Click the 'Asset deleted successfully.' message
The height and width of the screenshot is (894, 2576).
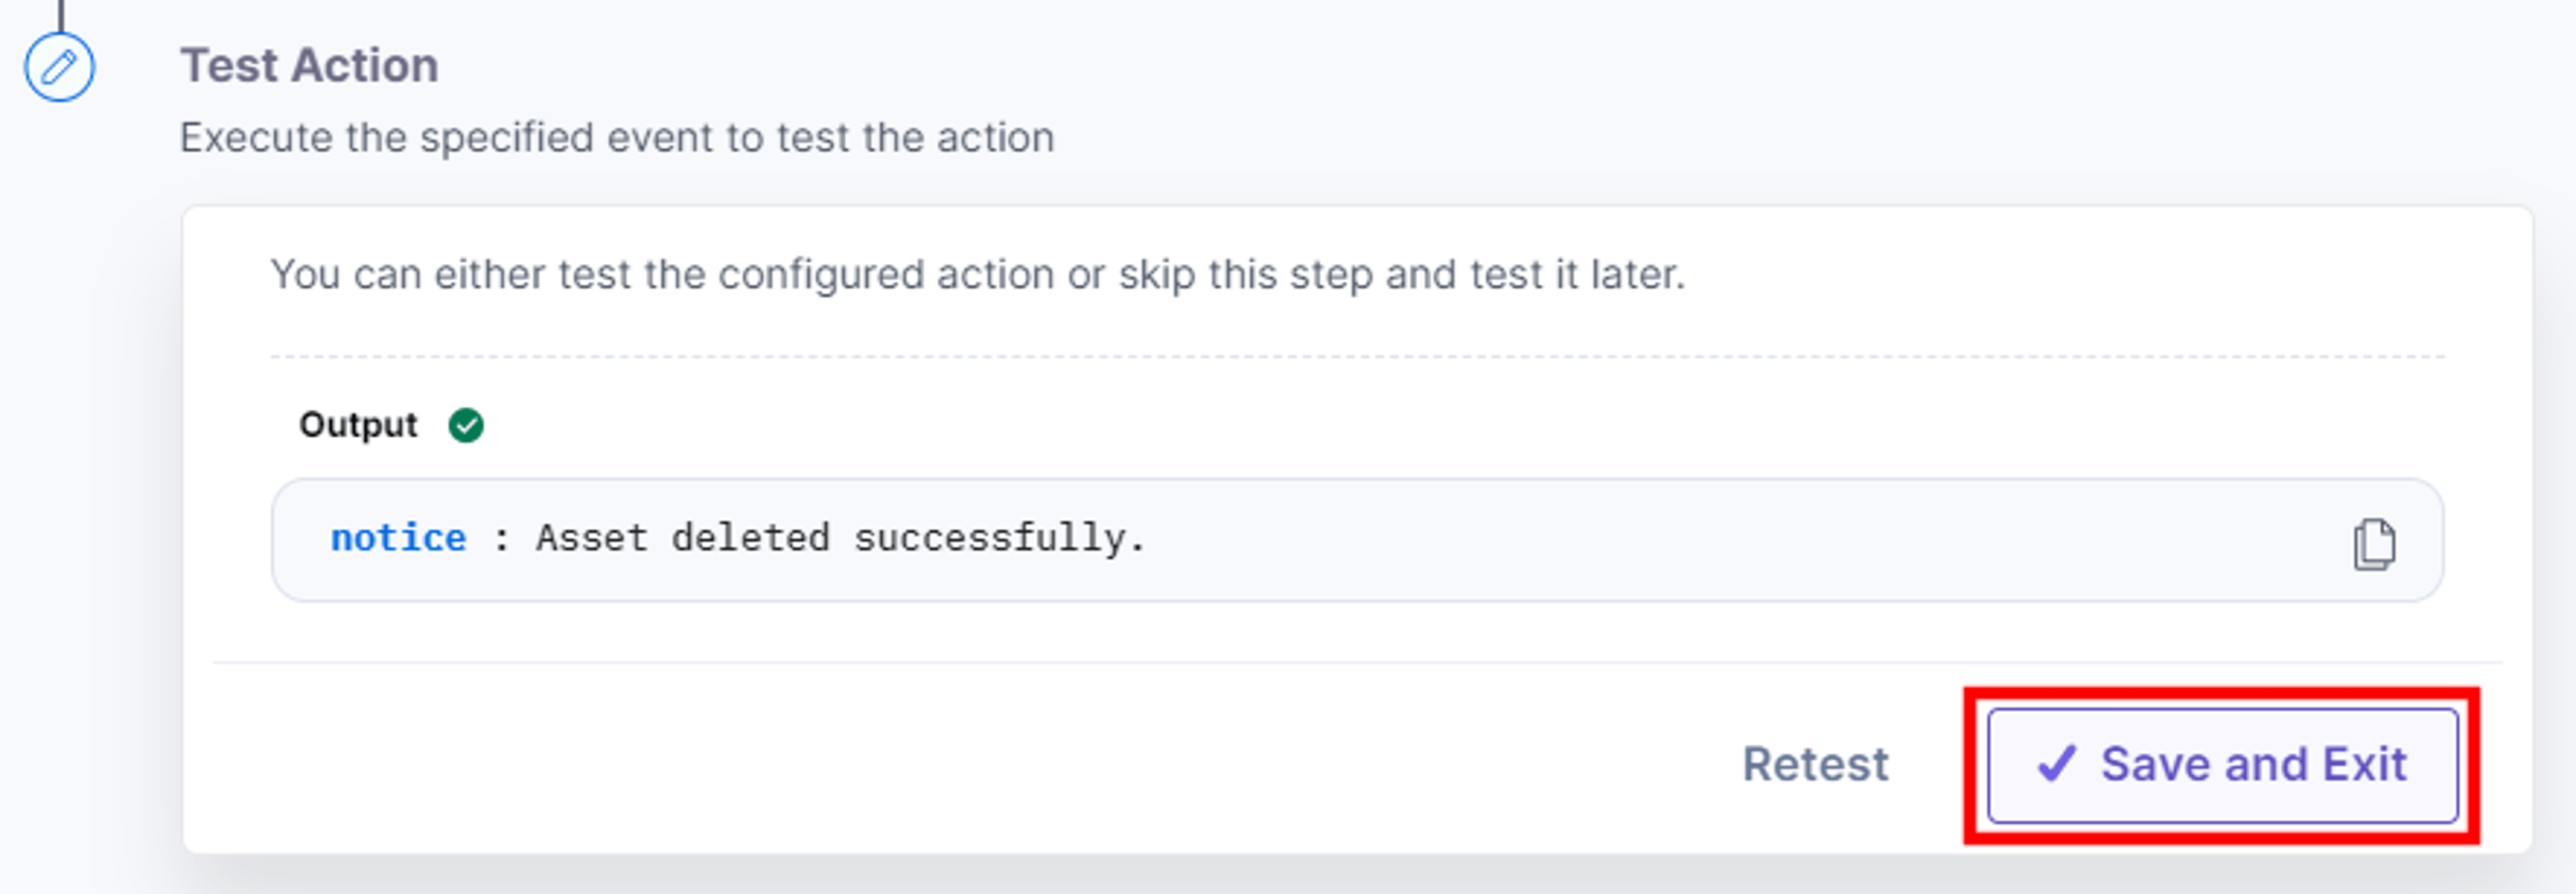pyautogui.click(x=840, y=539)
